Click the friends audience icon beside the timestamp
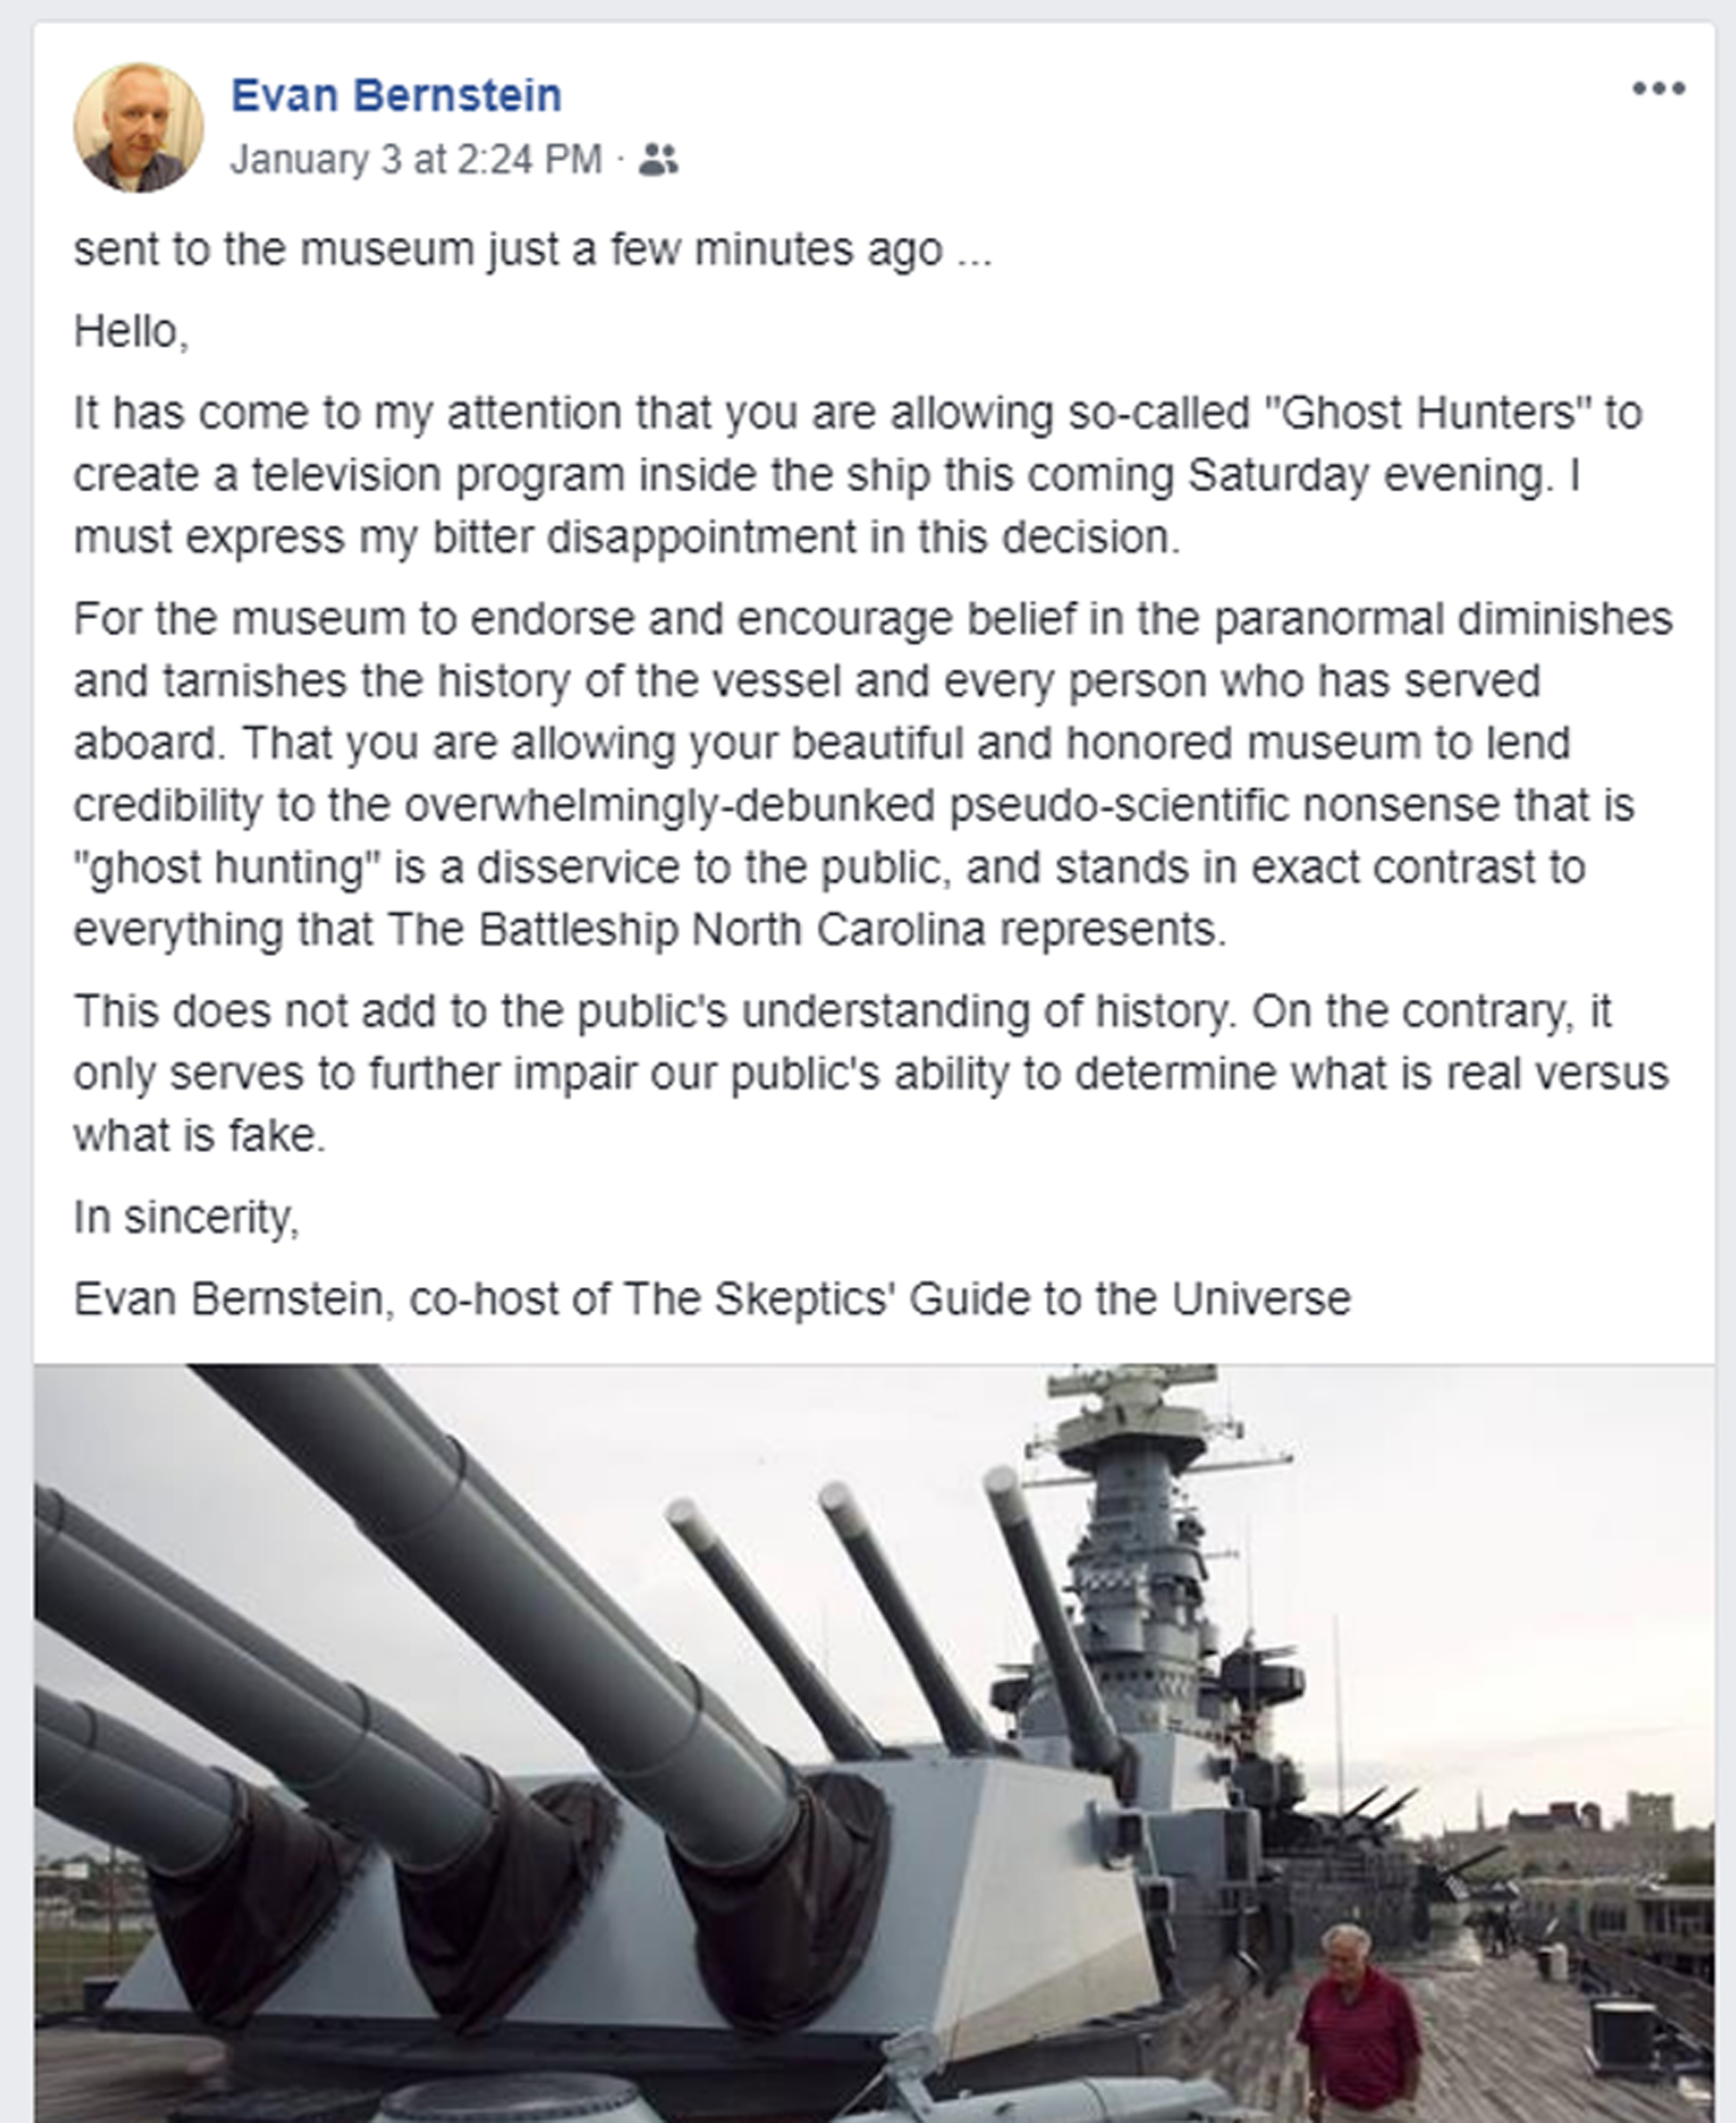 pyautogui.click(x=658, y=160)
